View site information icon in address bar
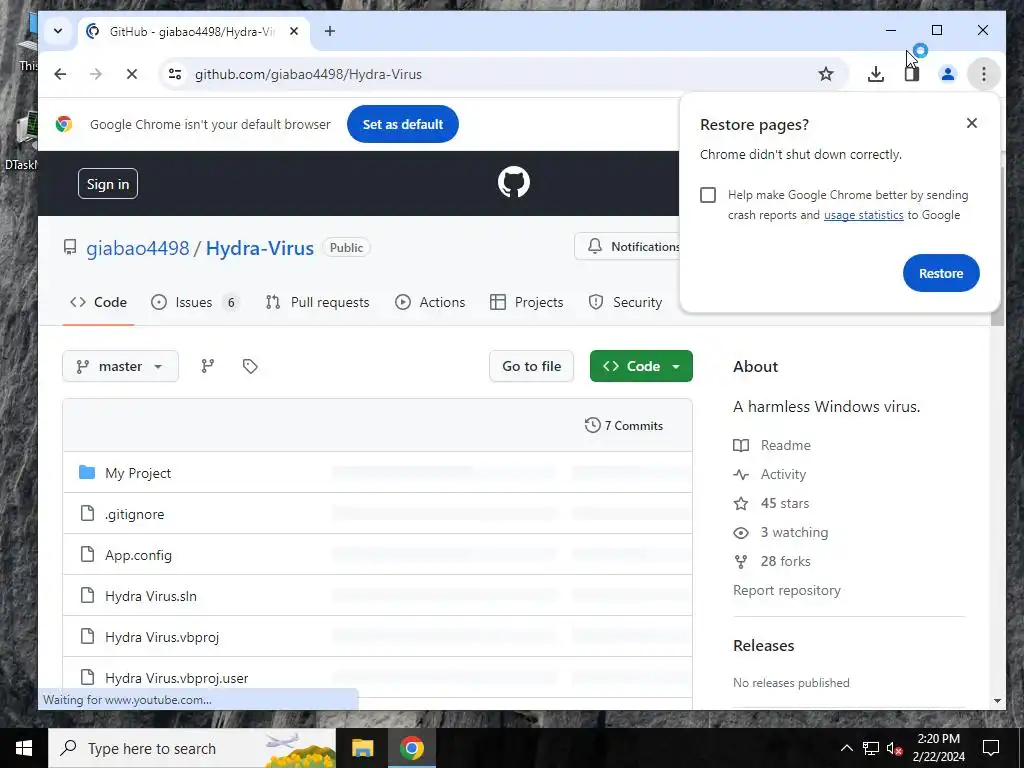1024x768 pixels. click(175, 74)
